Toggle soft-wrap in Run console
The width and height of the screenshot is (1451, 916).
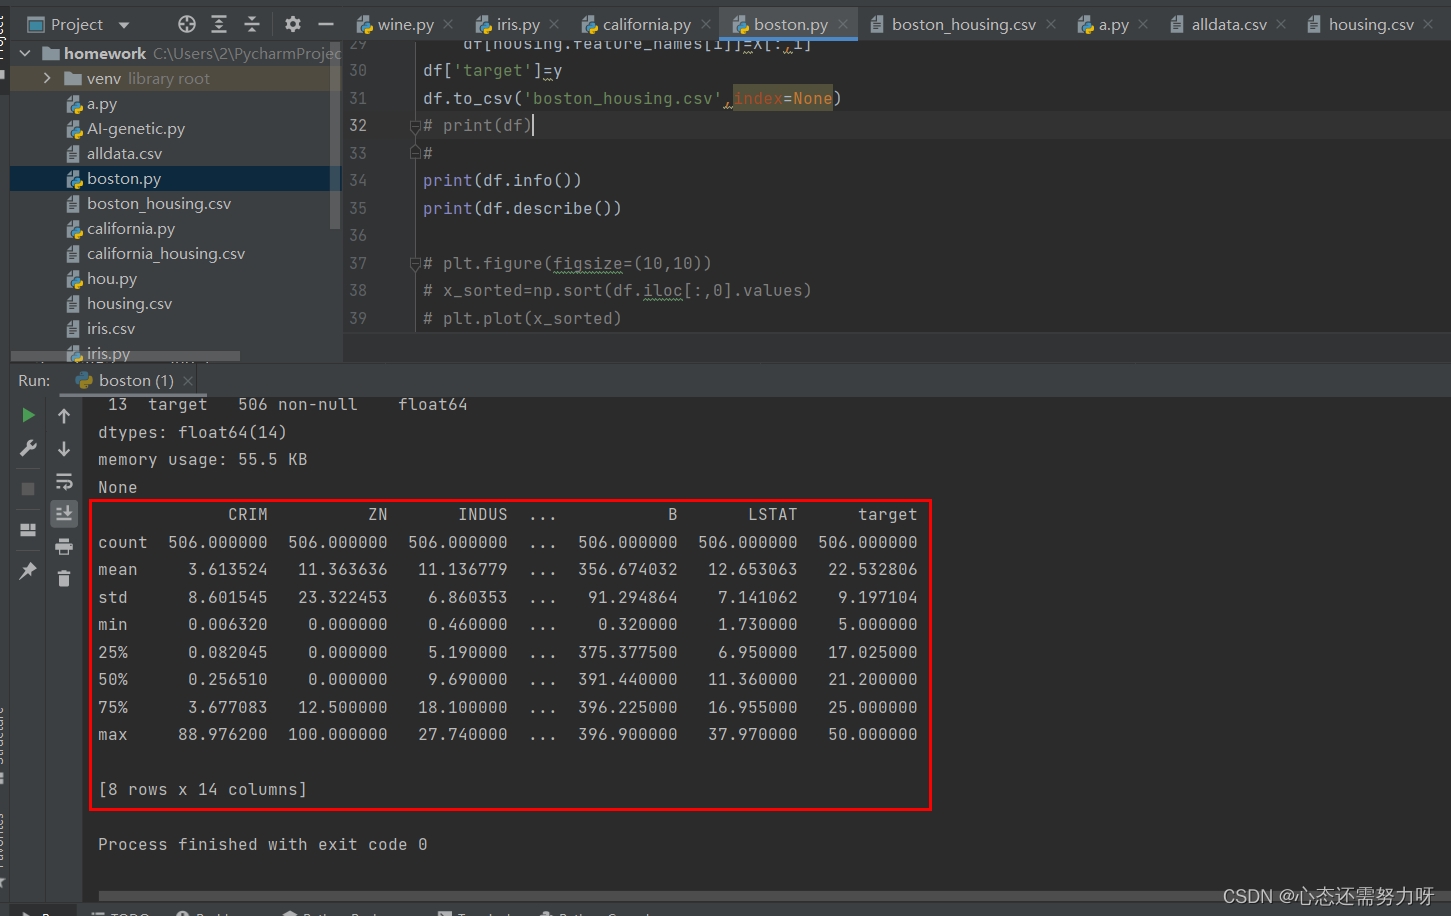pos(64,481)
